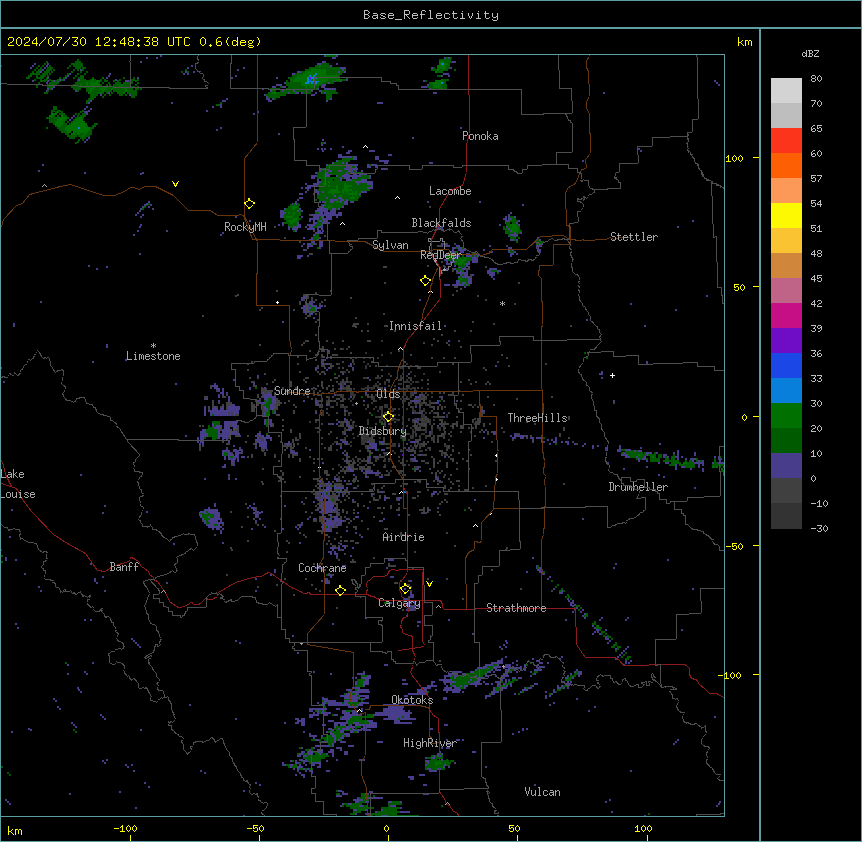The height and width of the screenshot is (842, 862).
Task: Click the Banff label
Action: 124,567
